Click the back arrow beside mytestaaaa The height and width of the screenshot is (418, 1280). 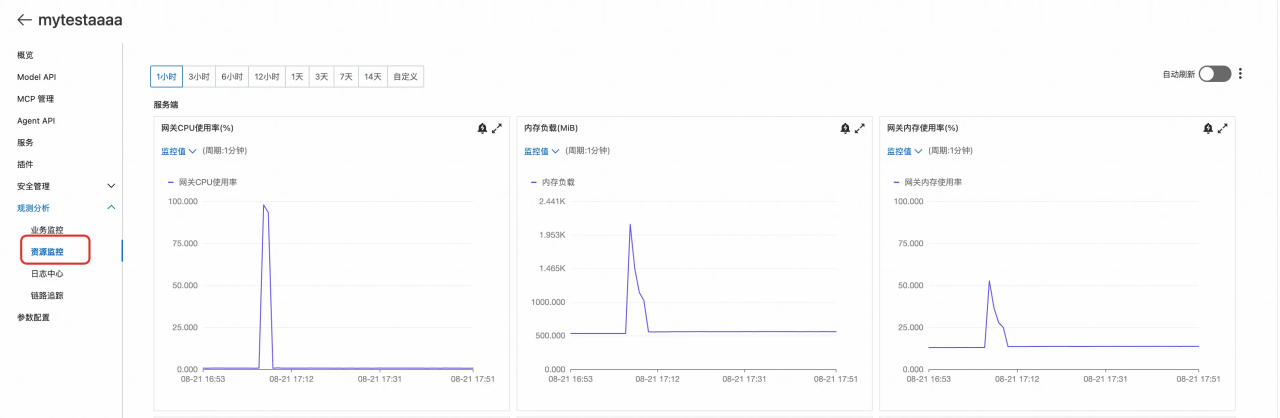(25, 20)
